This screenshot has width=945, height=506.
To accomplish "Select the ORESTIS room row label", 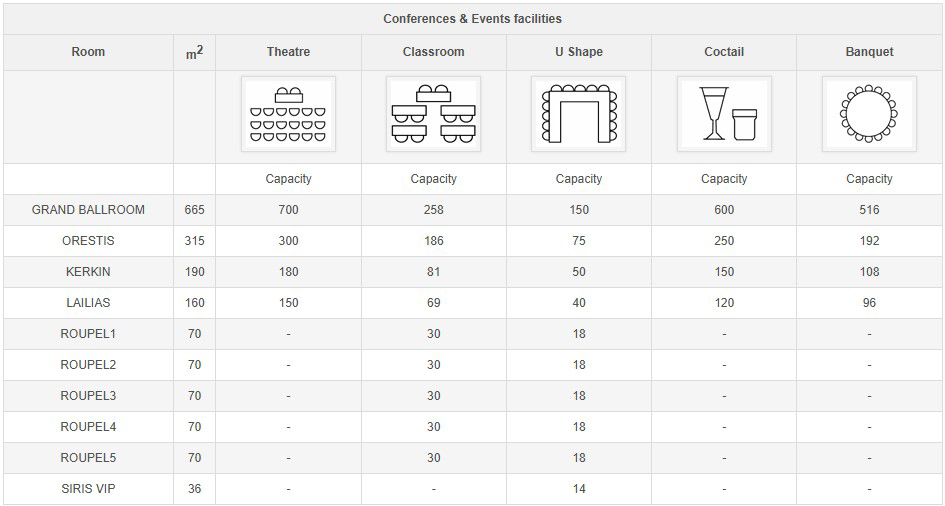I will tap(88, 241).
